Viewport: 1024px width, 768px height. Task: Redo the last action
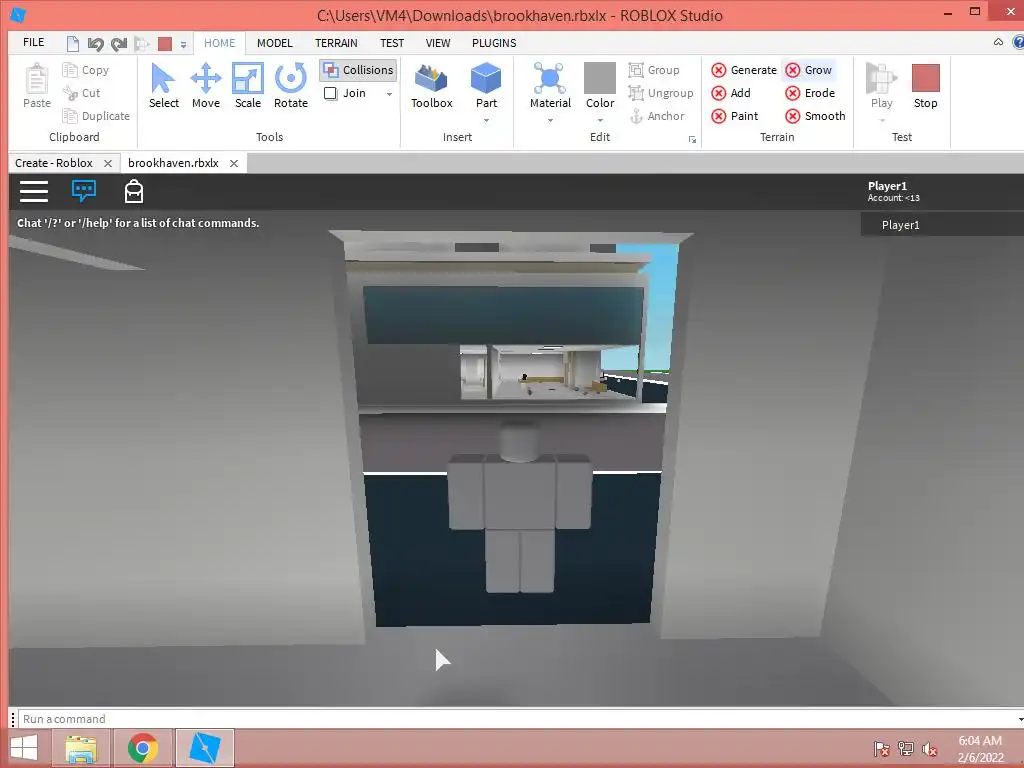click(x=119, y=44)
